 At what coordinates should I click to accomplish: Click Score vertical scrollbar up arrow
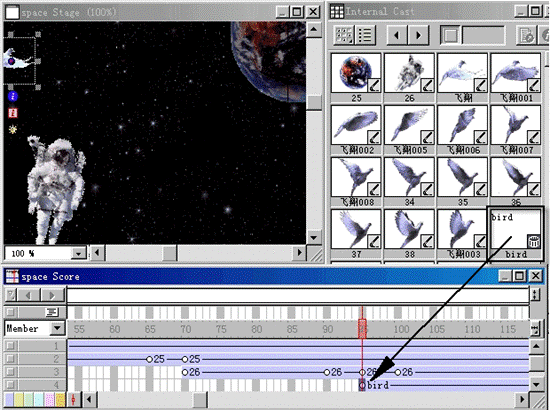point(536,347)
